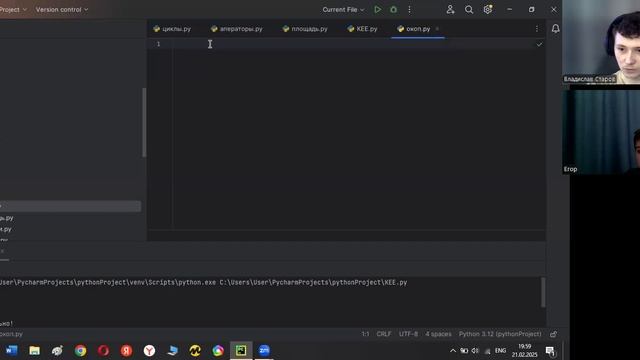Open Python 3.12 interpreter selector
The height and width of the screenshot is (360, 640).
pos(500,334)
